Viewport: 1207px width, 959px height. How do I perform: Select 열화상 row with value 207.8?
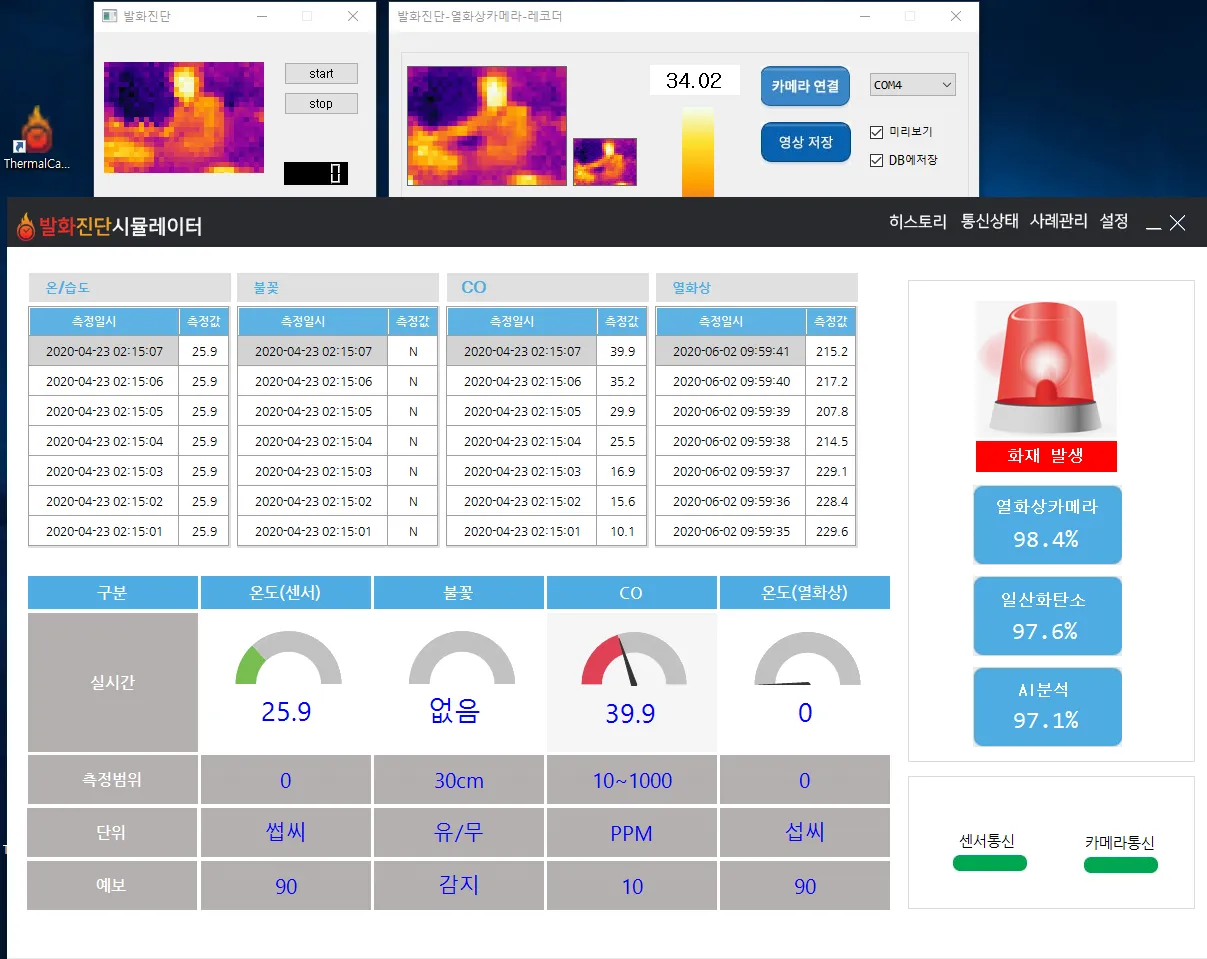click(756, 412)
